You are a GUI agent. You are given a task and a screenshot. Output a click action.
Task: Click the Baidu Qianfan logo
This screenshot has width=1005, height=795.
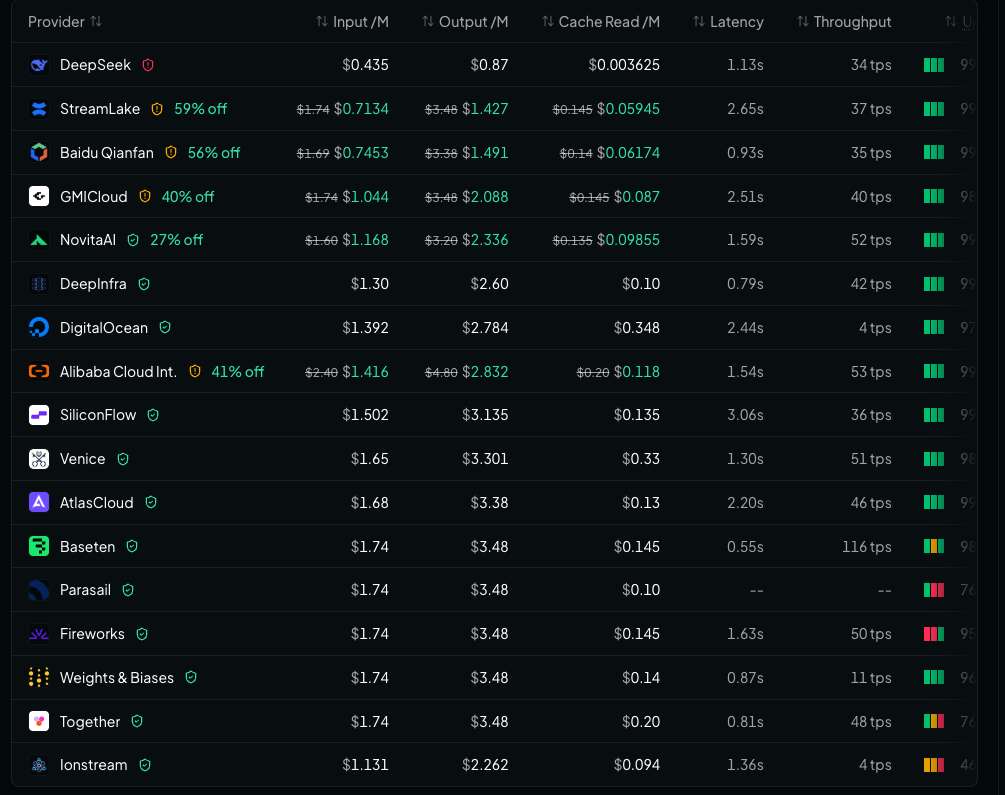coord(39,153)
